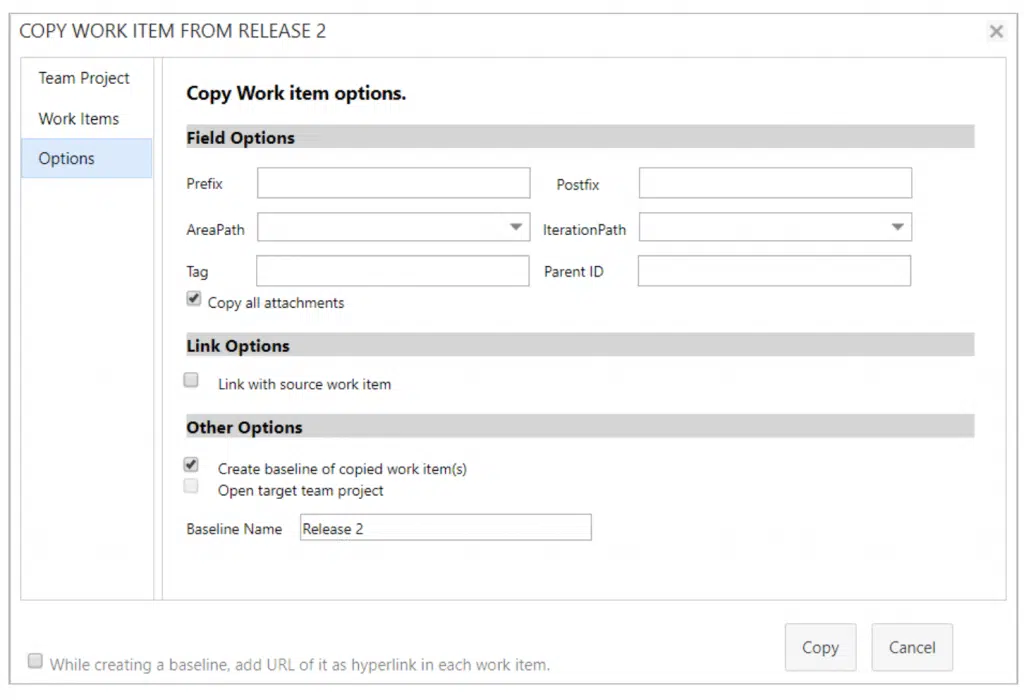The width and height of the screenshot is (1024, 700).
Task: Select the Options tab
Action: point(67,158)
